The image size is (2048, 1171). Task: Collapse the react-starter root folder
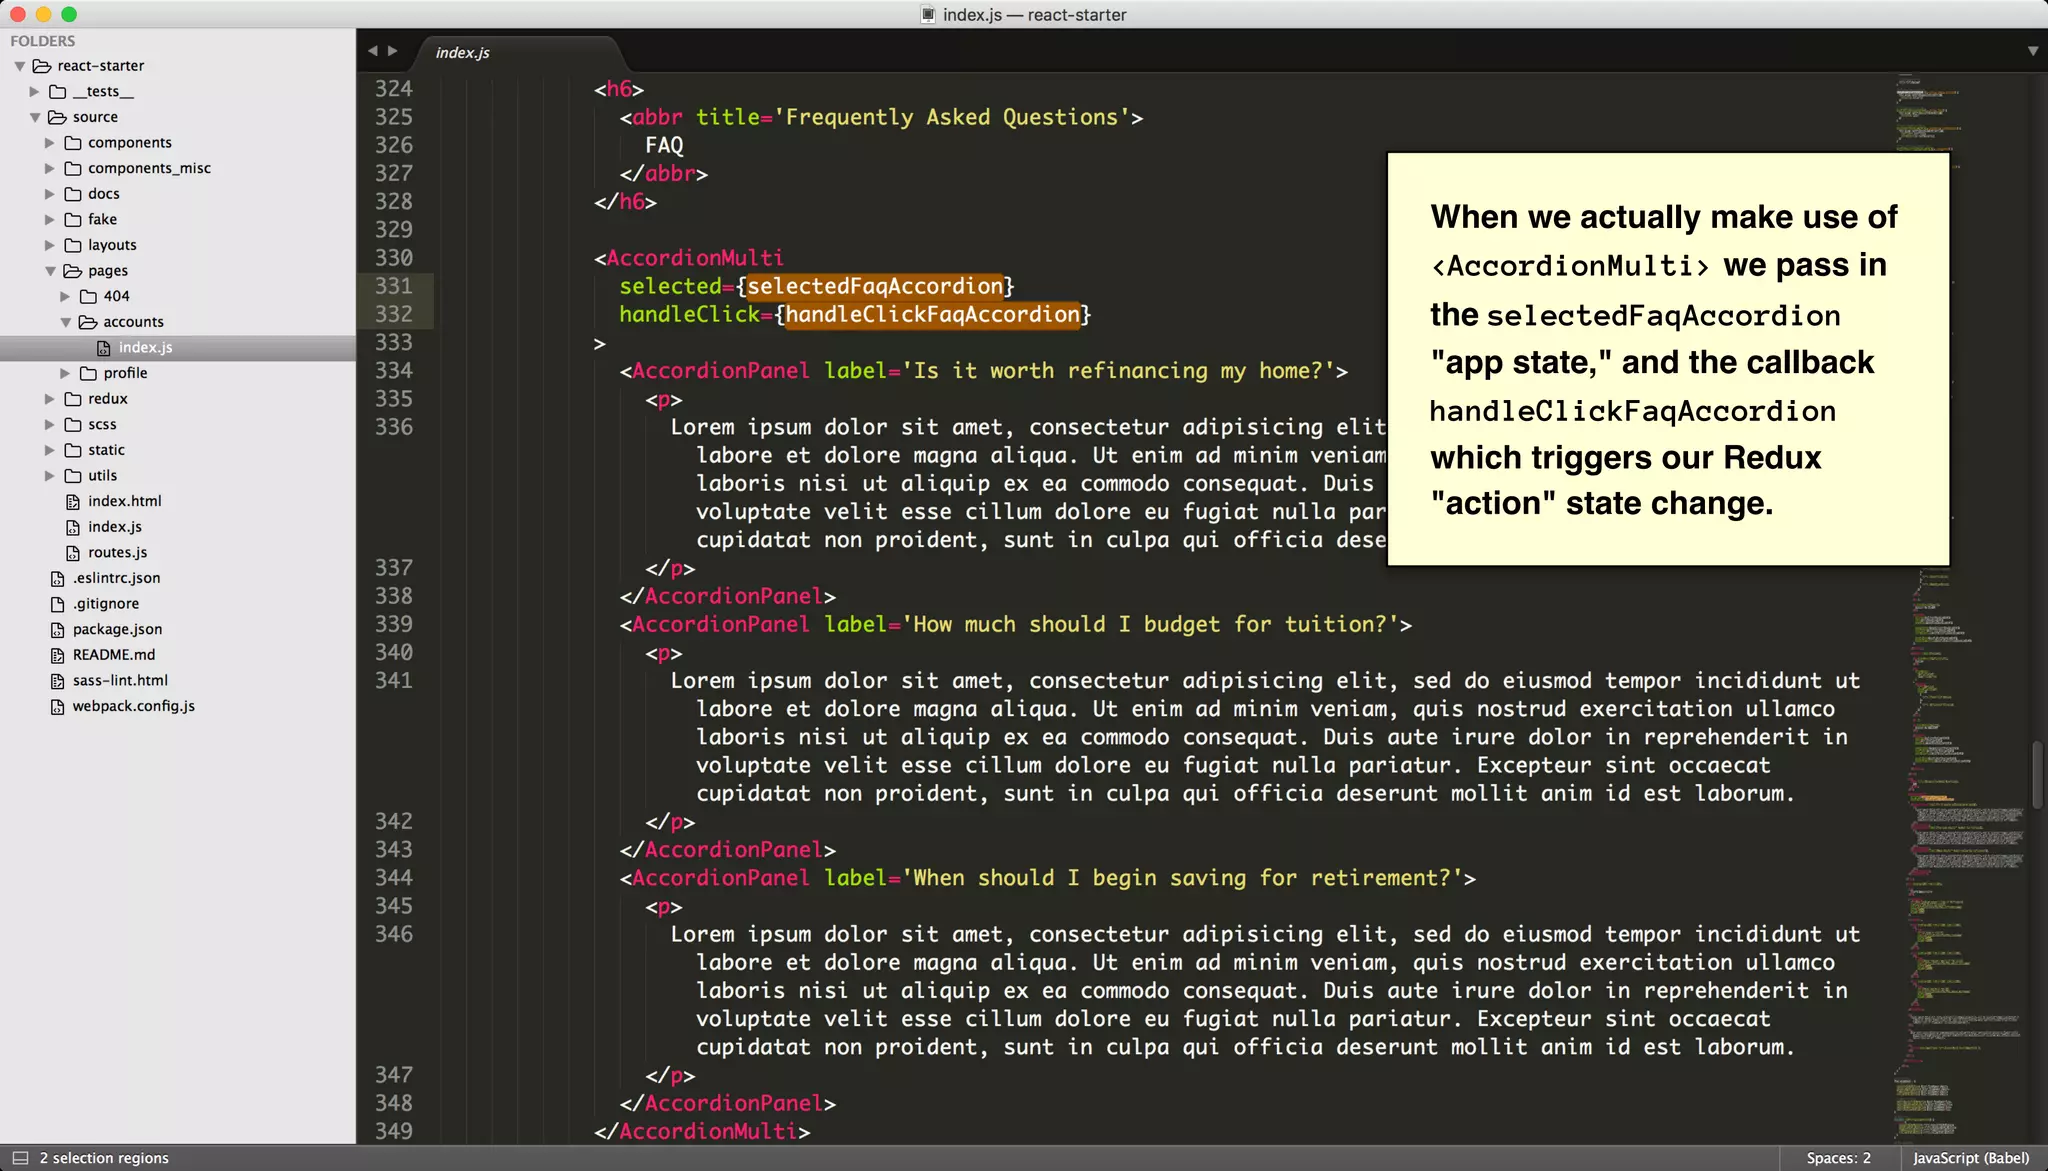(20, 66)
